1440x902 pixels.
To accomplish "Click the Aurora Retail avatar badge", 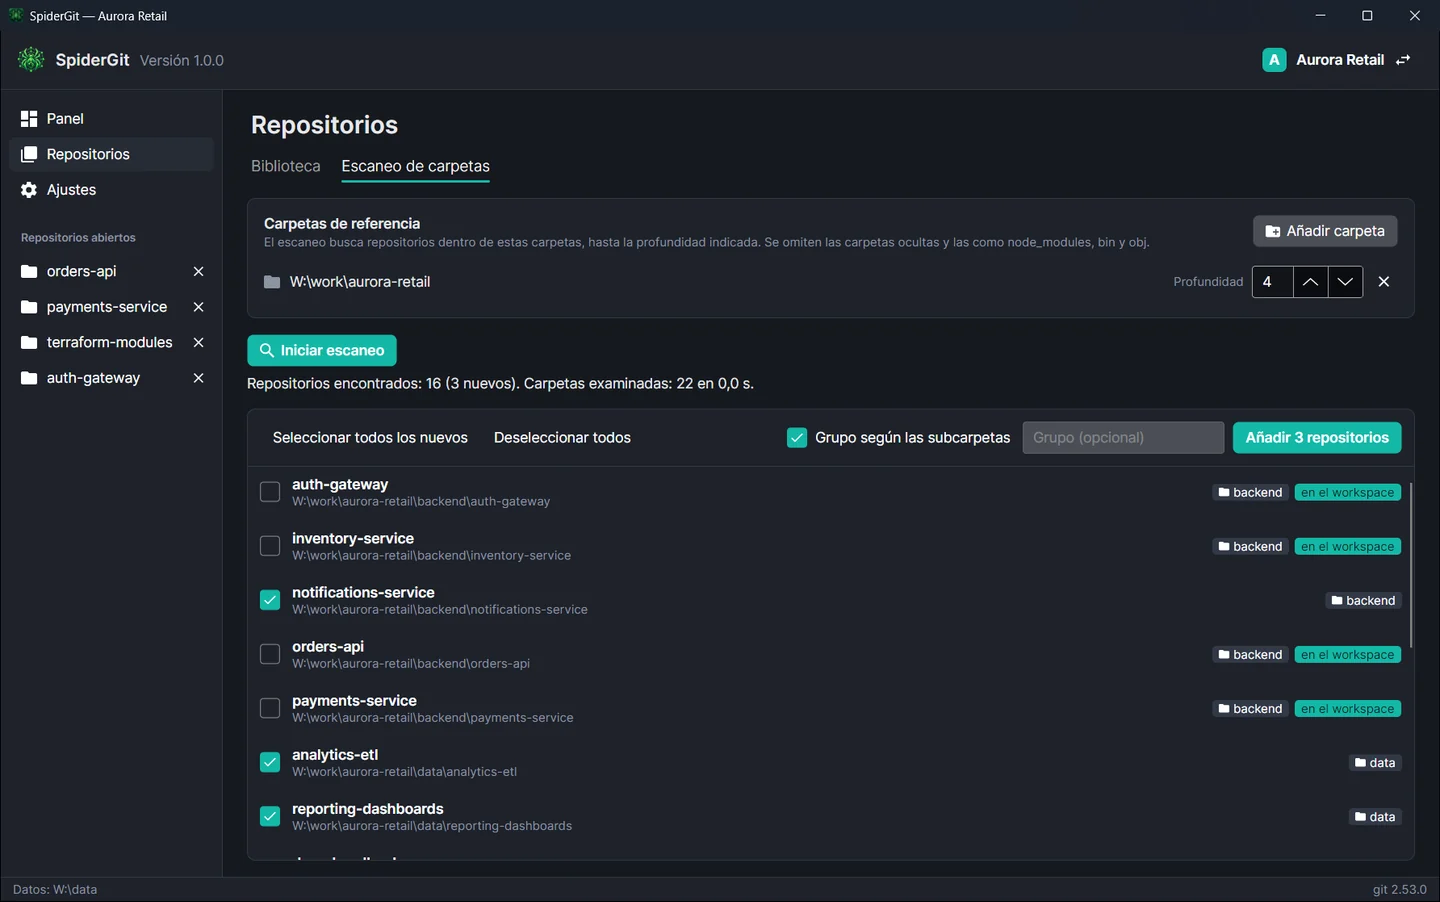I will [1274, 60].
